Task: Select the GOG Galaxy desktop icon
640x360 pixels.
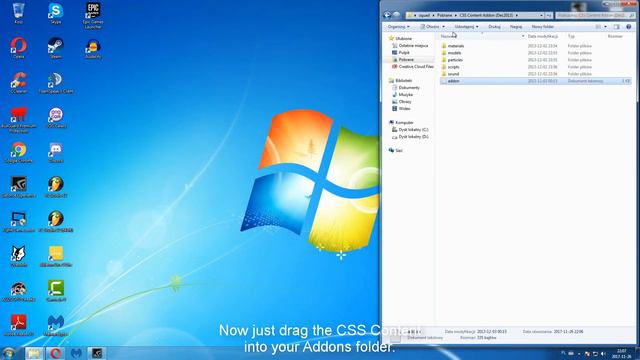Action: [x=56, y=117]
